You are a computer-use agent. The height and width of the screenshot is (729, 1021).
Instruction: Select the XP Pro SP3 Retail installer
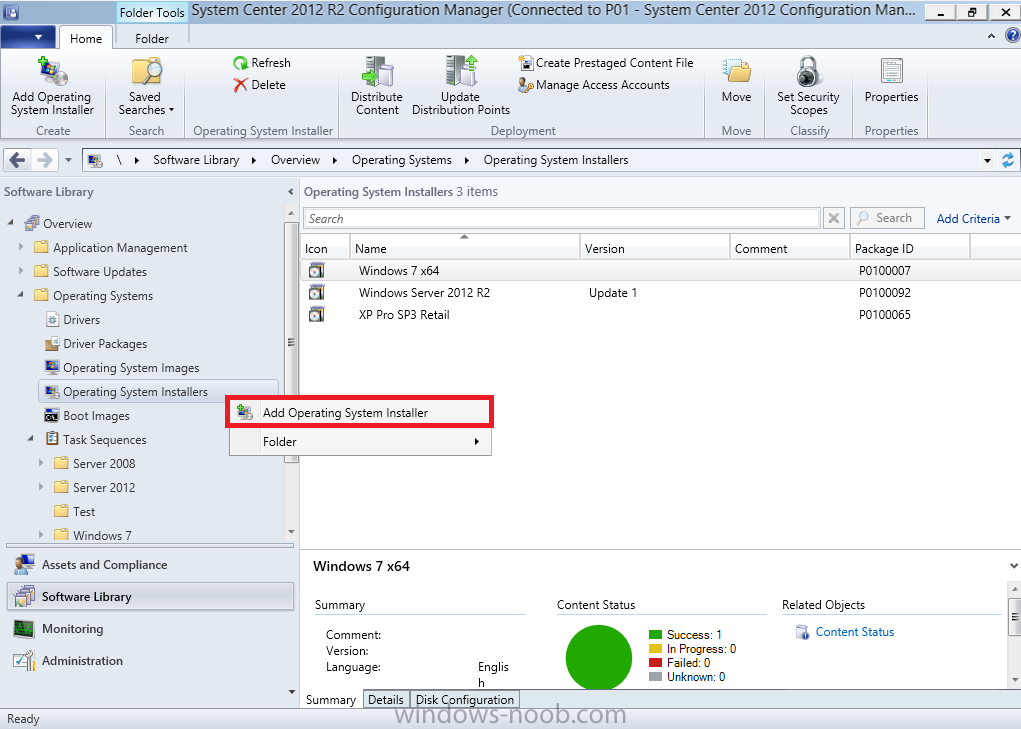(660, 315)
